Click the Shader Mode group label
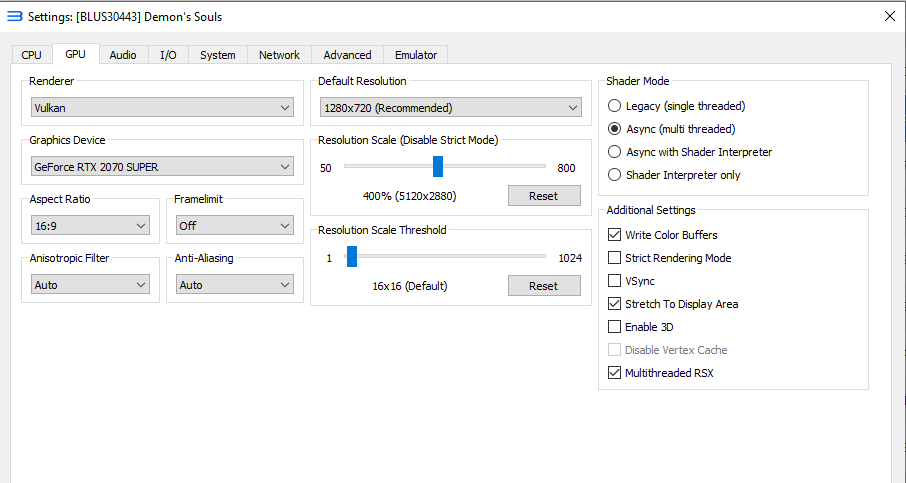906x483 pixels. 637,81
